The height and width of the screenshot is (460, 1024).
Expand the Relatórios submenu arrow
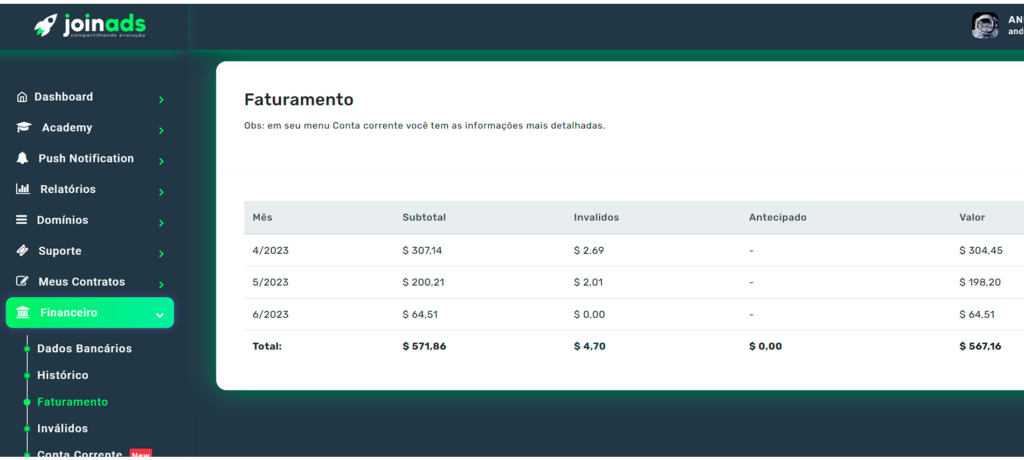161,191
